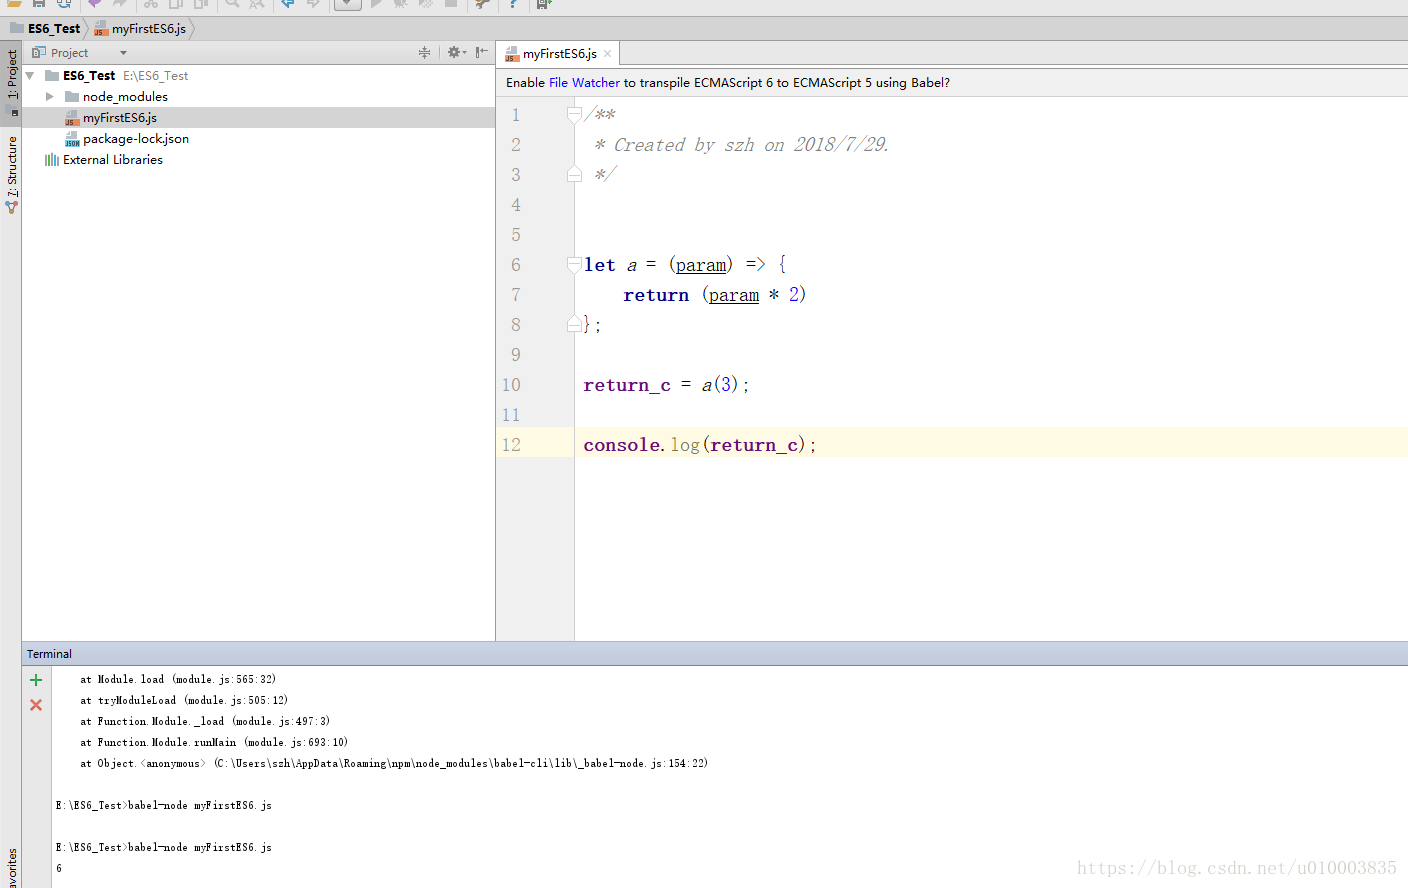Select External Libraries in the project tree

112,160
